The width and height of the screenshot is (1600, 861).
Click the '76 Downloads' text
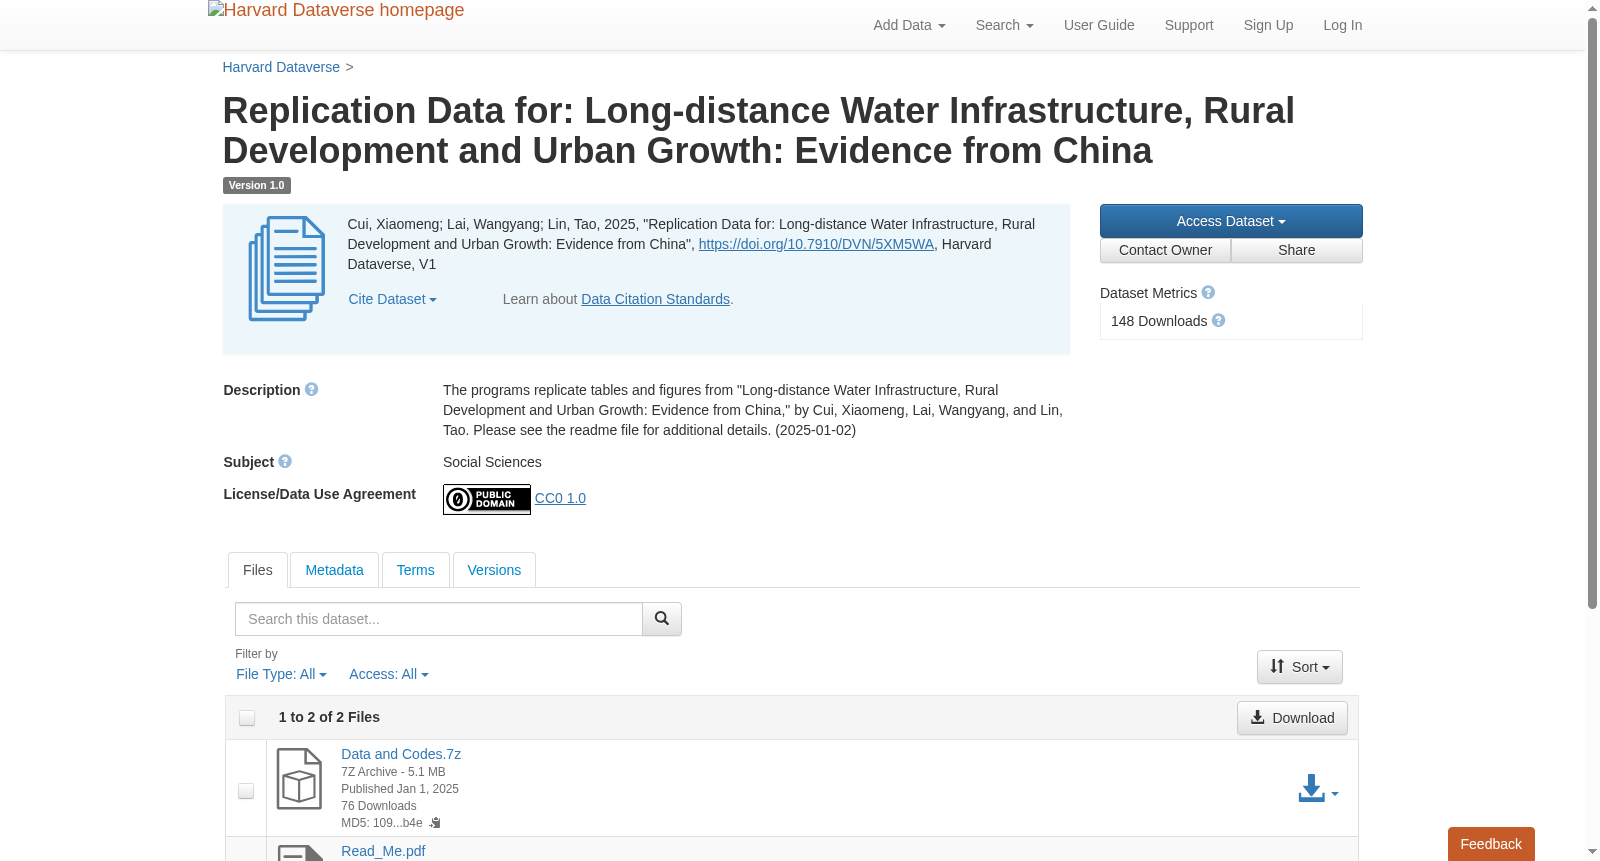pyautogui.click(x=379, y=806)
